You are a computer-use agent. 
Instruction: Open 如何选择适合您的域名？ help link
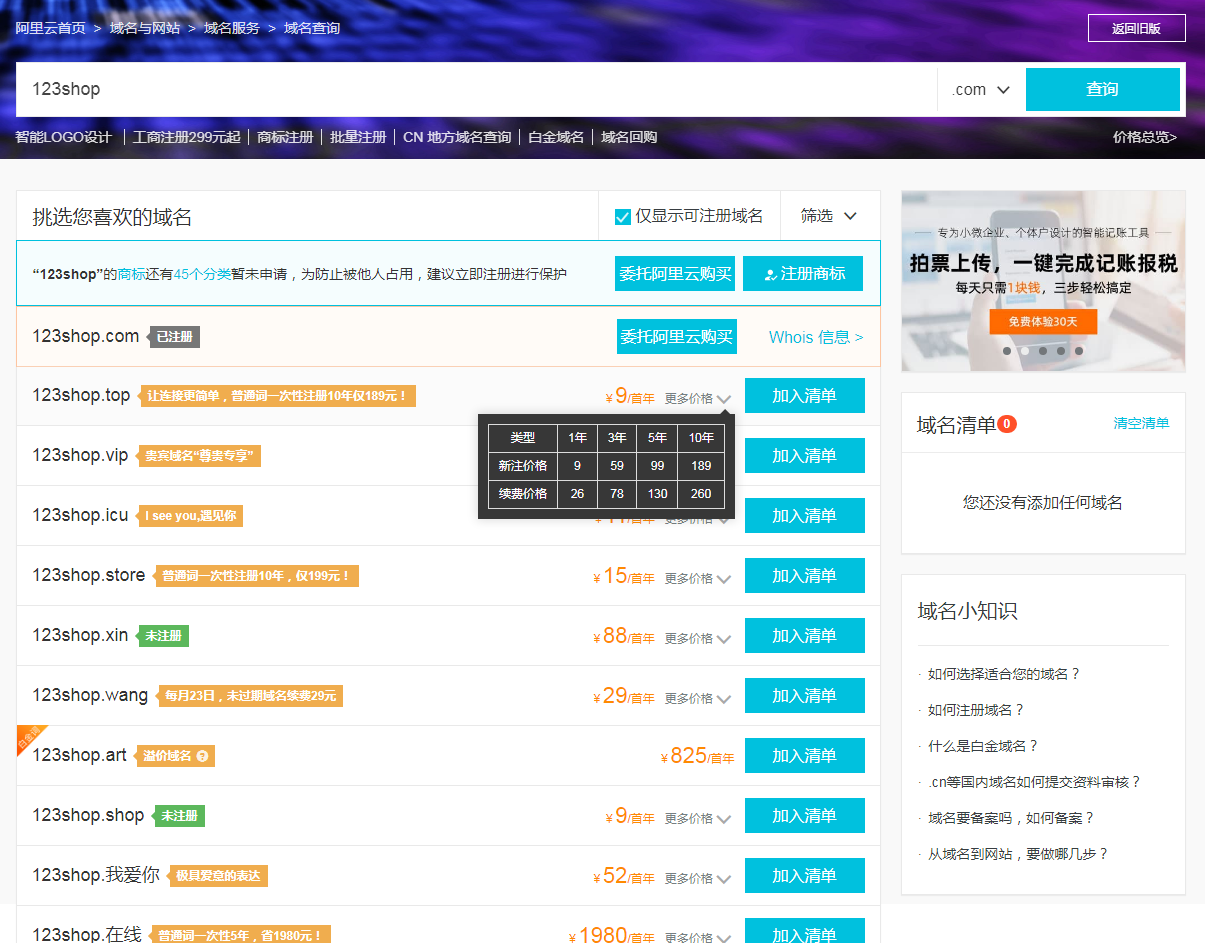[1004, 674]
